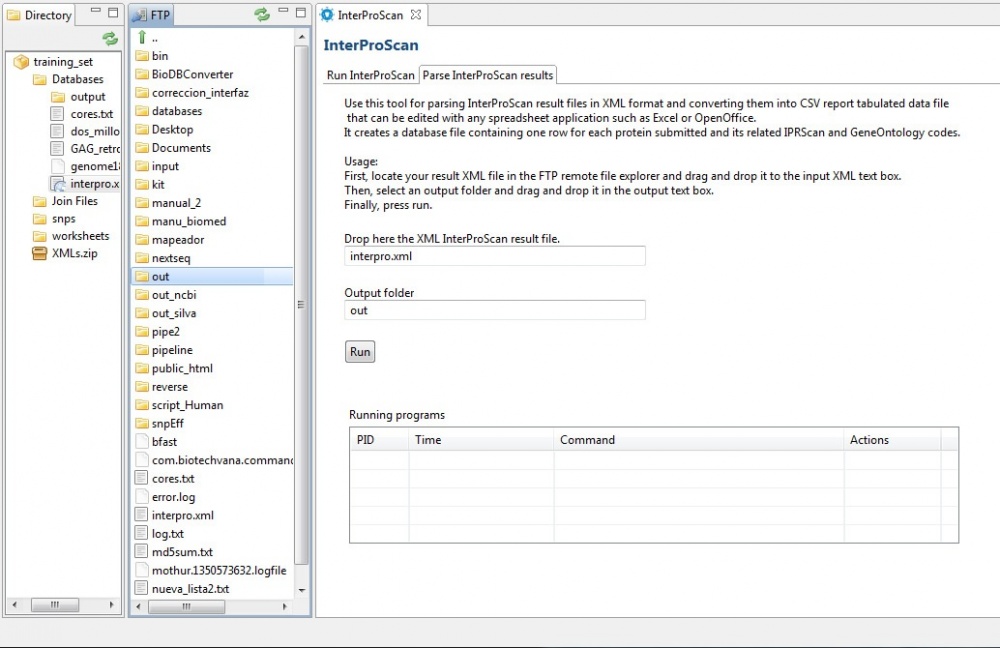Minimize the FTP panel

coord(283,12)
